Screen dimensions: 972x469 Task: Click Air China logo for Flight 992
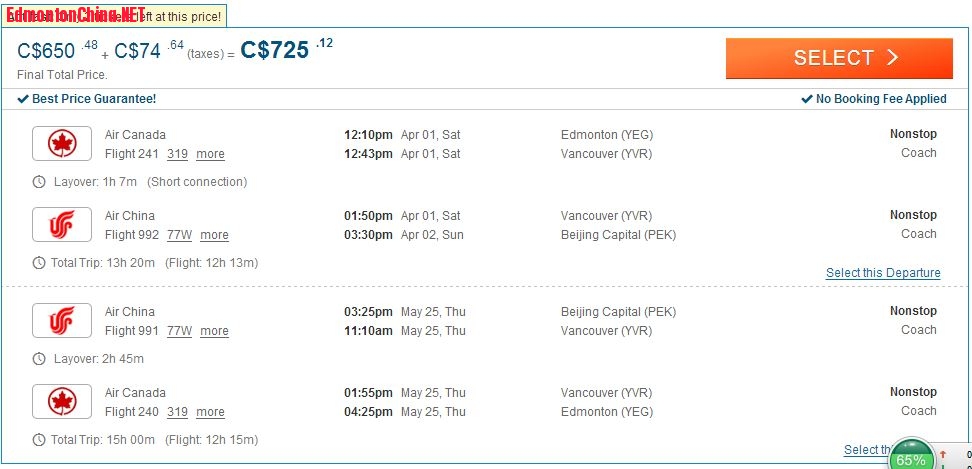(x=62, y=224)
